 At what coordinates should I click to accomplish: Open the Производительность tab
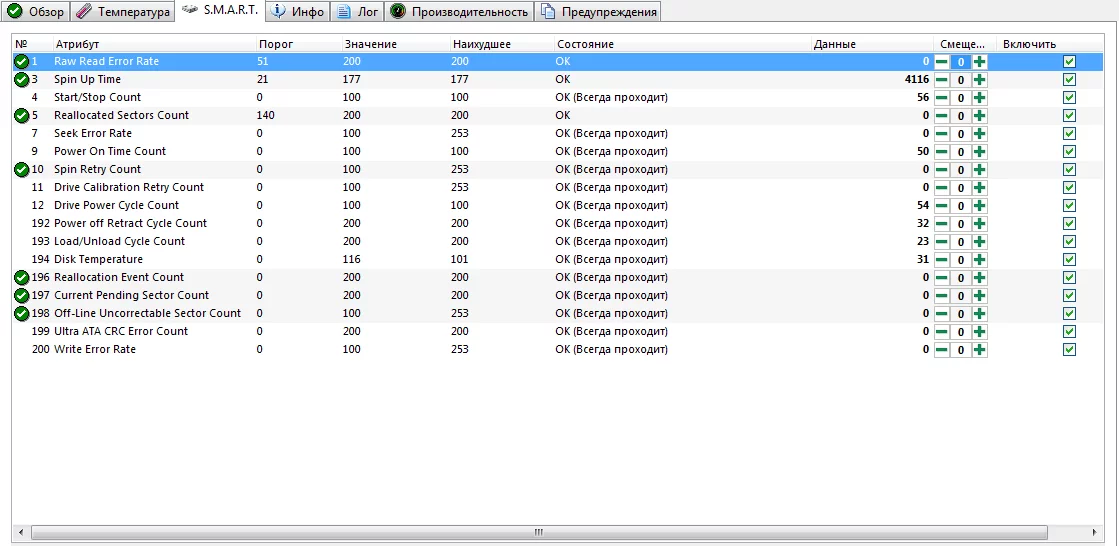pos(459,11)
